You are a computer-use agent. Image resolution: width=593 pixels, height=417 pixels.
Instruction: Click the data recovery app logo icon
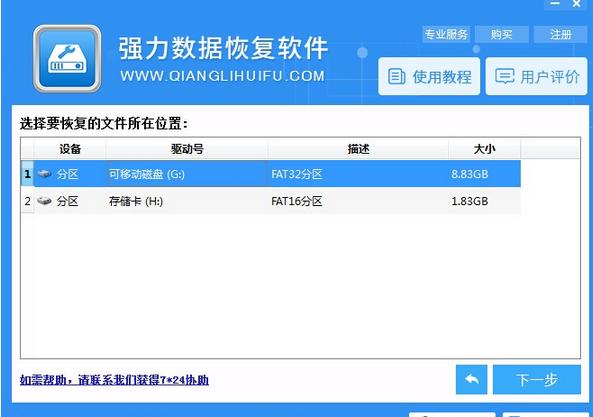[67, 59]
